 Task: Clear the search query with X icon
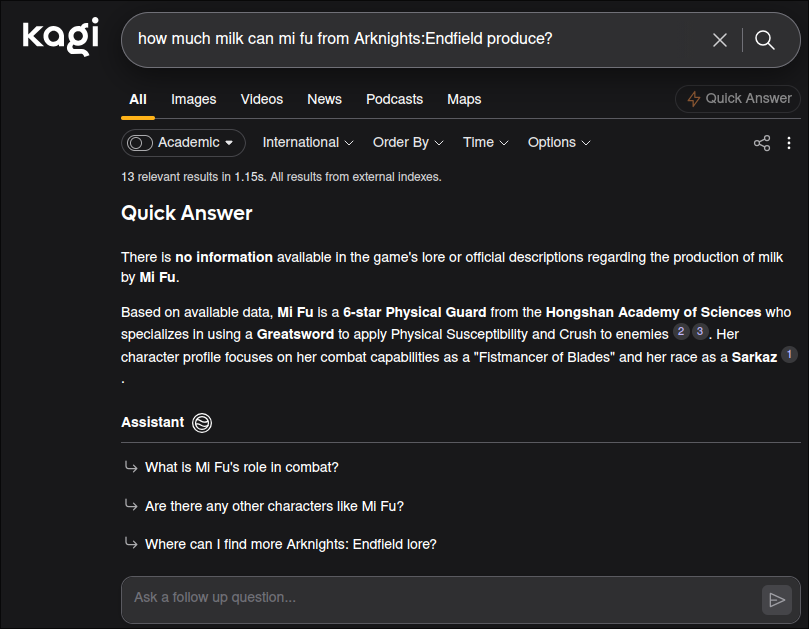pos(720,40)
